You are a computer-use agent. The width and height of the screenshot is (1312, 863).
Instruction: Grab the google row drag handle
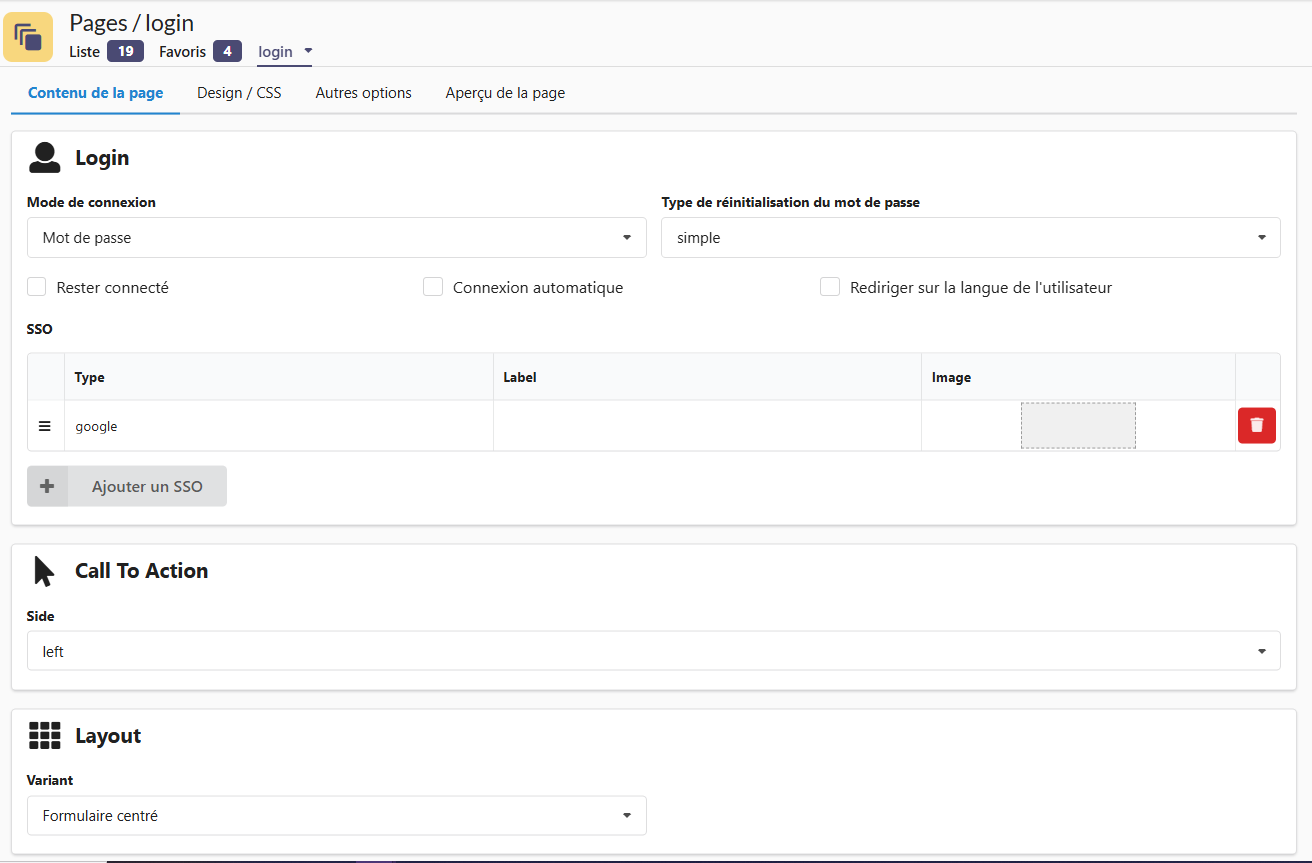click(x=45, y=426)
